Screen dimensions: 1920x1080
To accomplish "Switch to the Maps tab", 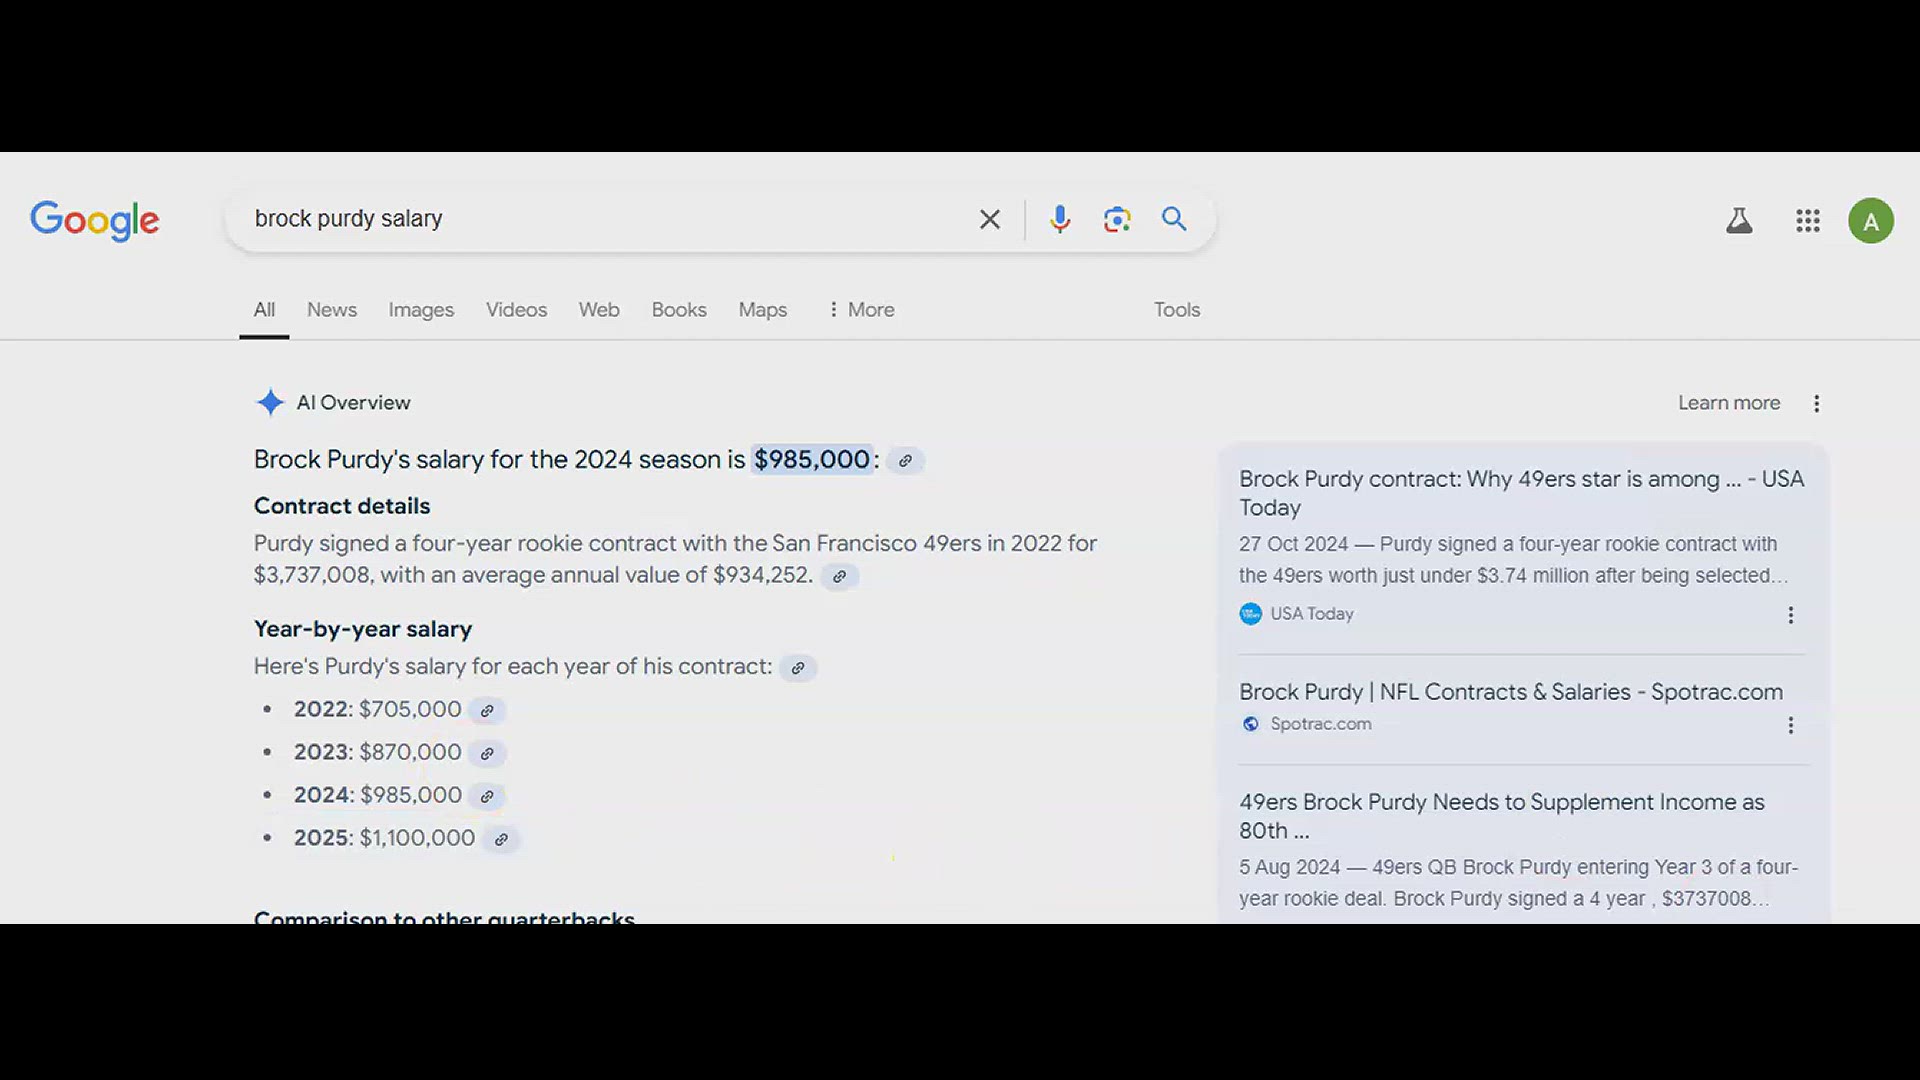I will (763, 310).
